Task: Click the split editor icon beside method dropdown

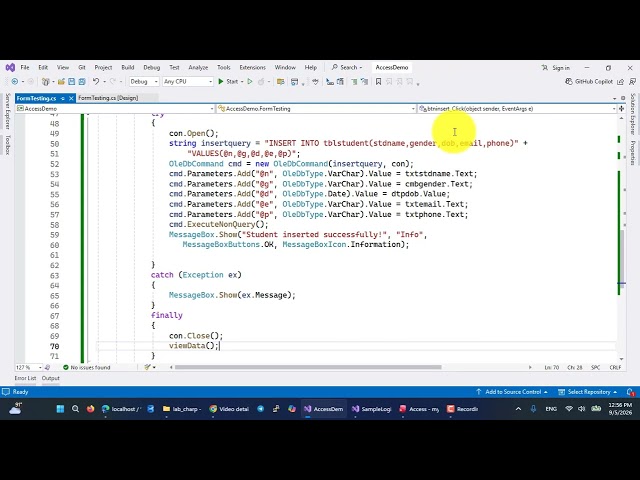Action: point(622,109)
